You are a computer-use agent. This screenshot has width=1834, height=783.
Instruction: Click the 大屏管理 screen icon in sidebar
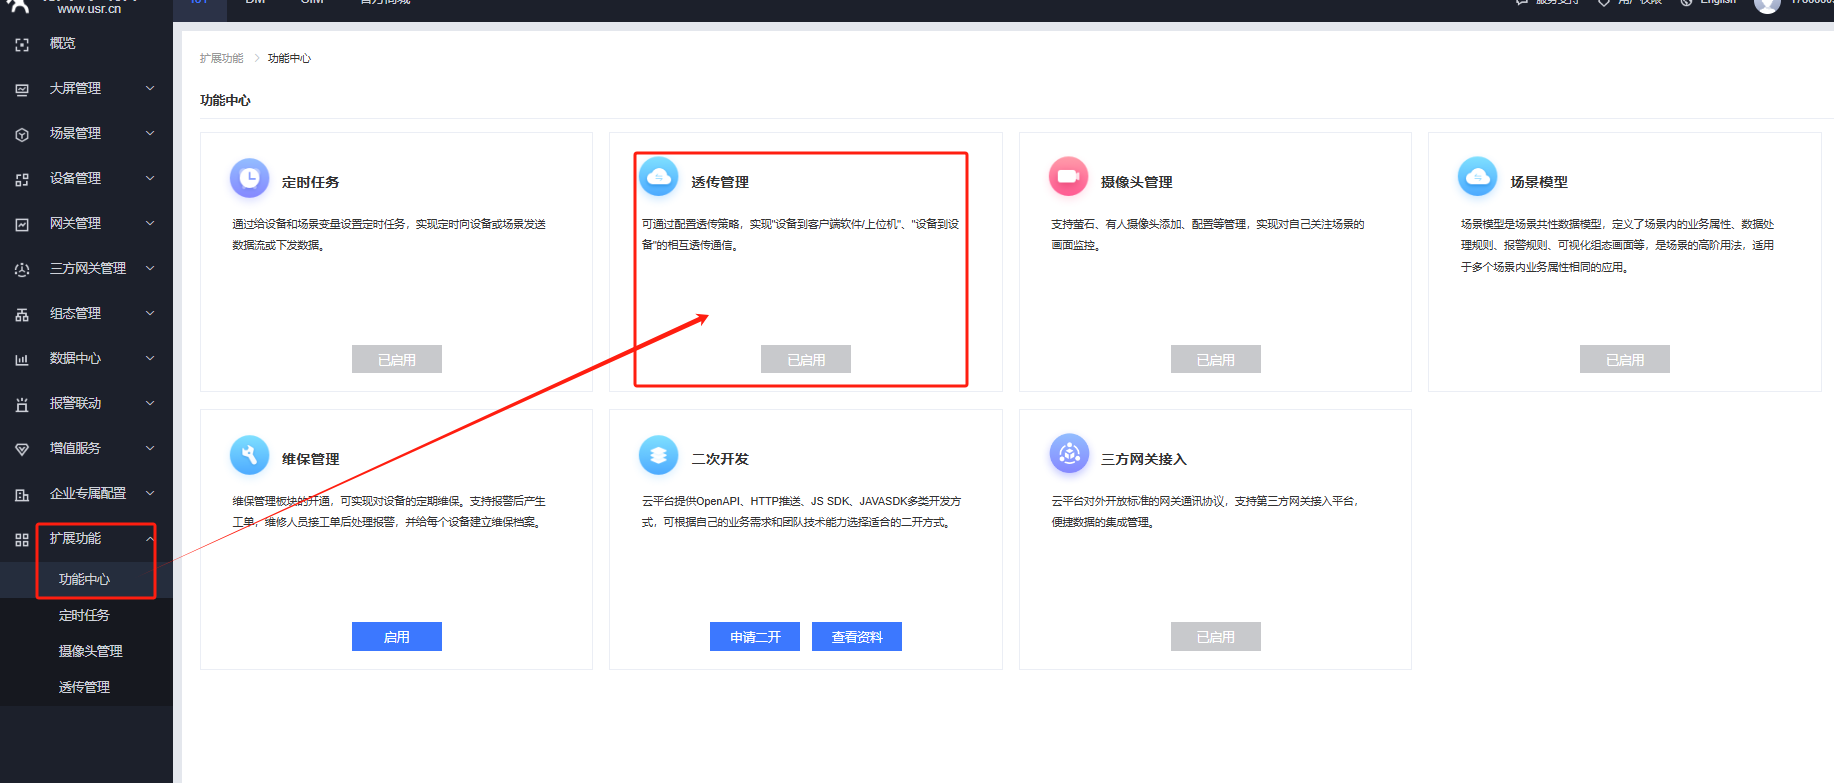tap(22, 89)
